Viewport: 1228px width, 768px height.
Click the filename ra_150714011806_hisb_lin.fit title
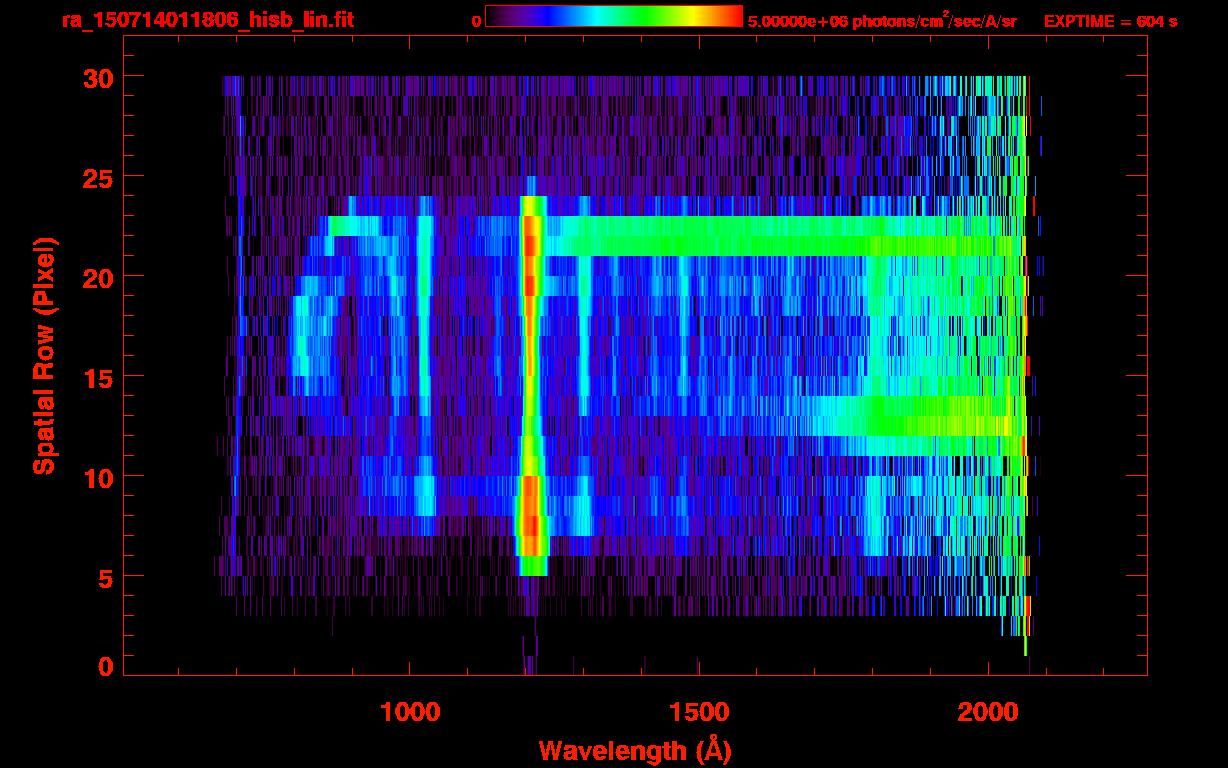pyautogui.click(x=207, y=20)
